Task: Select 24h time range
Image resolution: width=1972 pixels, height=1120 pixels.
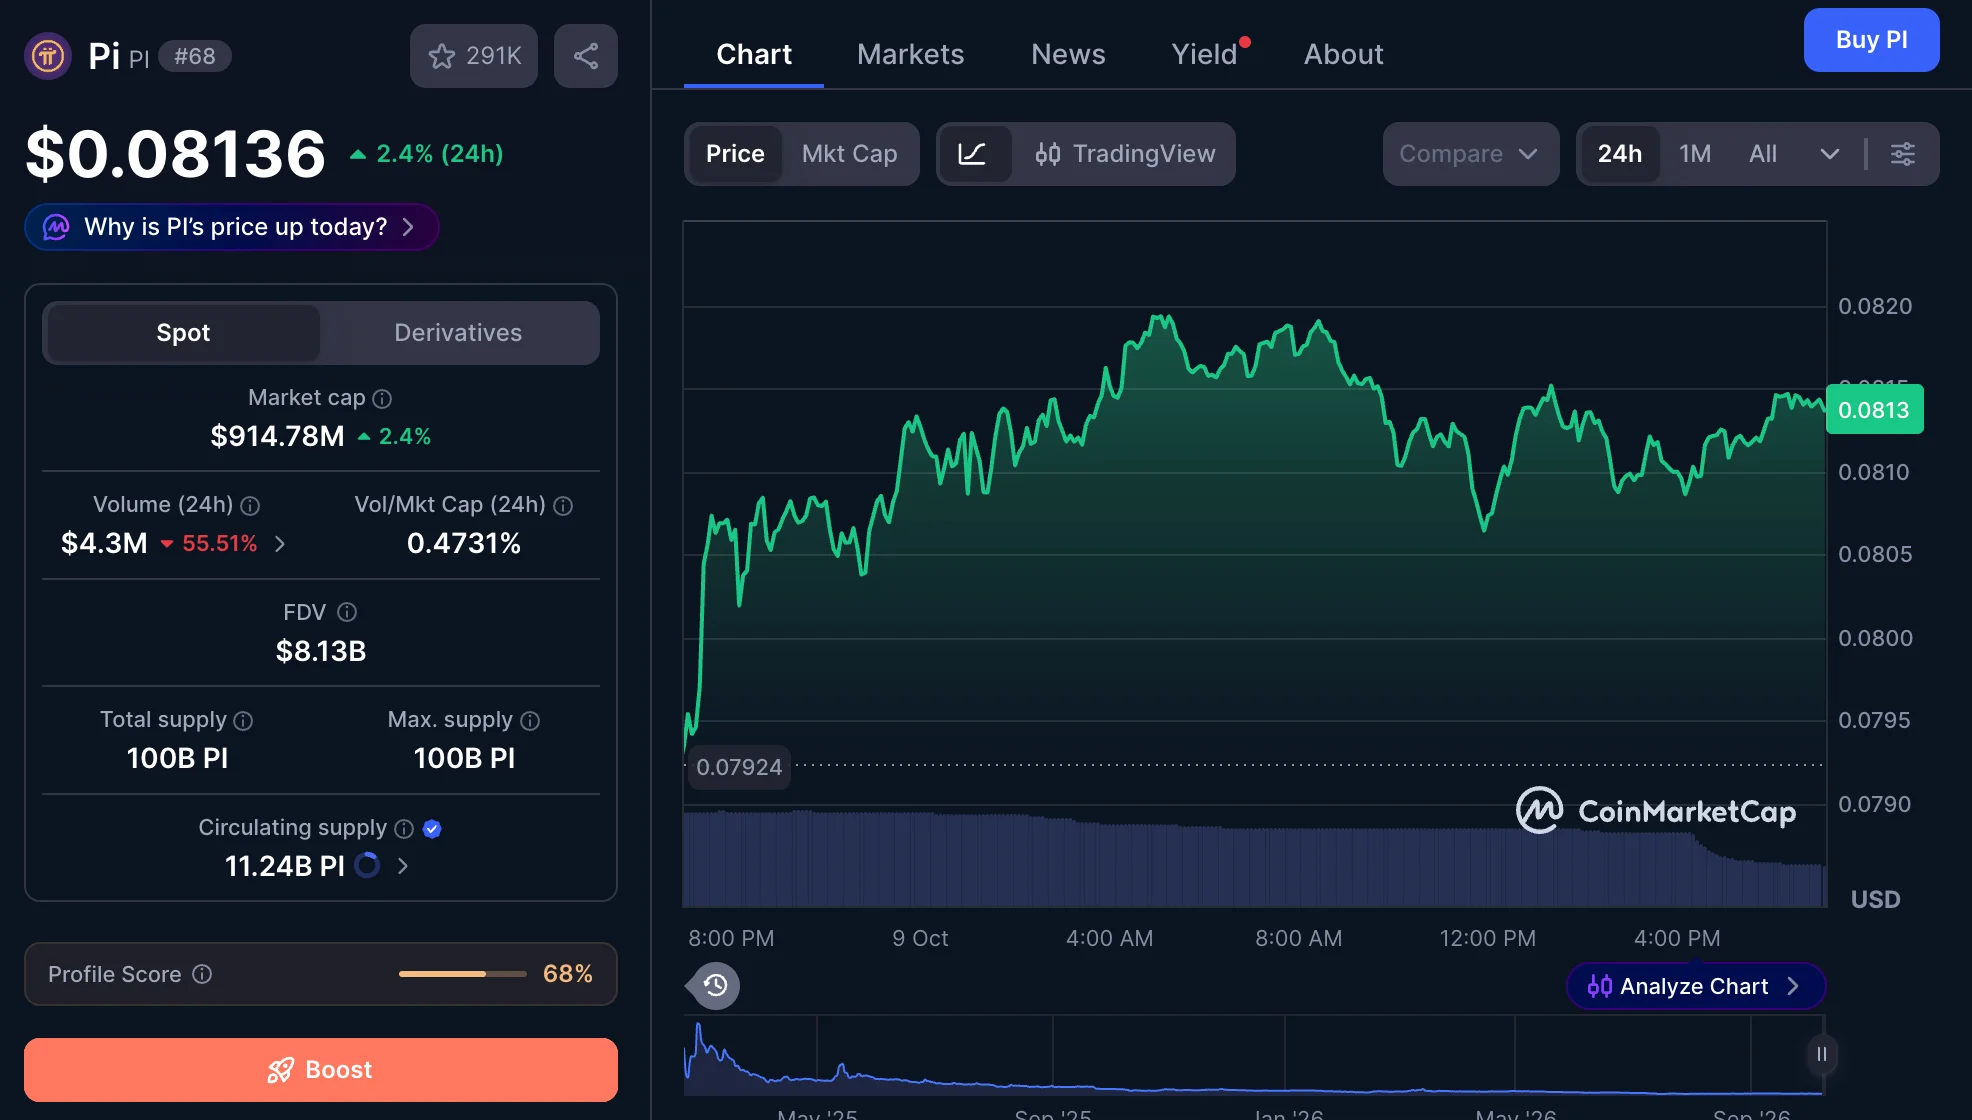Action: pyautogui.click(x=1619, y=154)
